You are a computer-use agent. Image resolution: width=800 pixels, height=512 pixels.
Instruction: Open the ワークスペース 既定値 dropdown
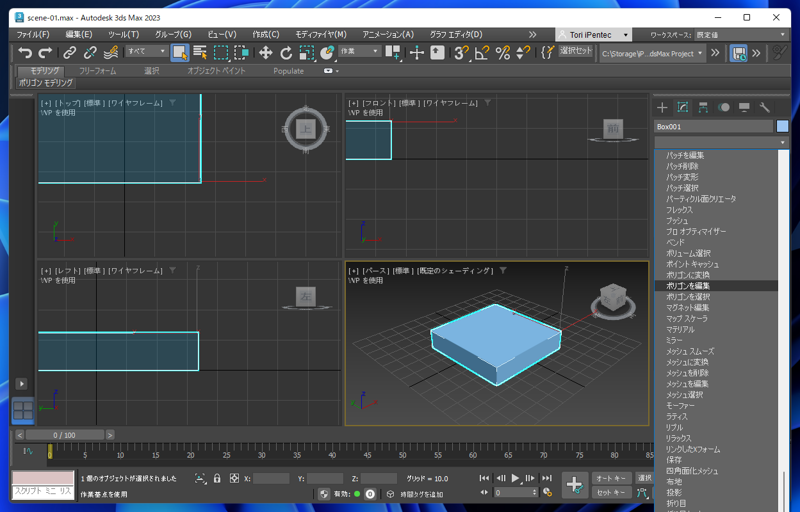click(x=740, y=35)
